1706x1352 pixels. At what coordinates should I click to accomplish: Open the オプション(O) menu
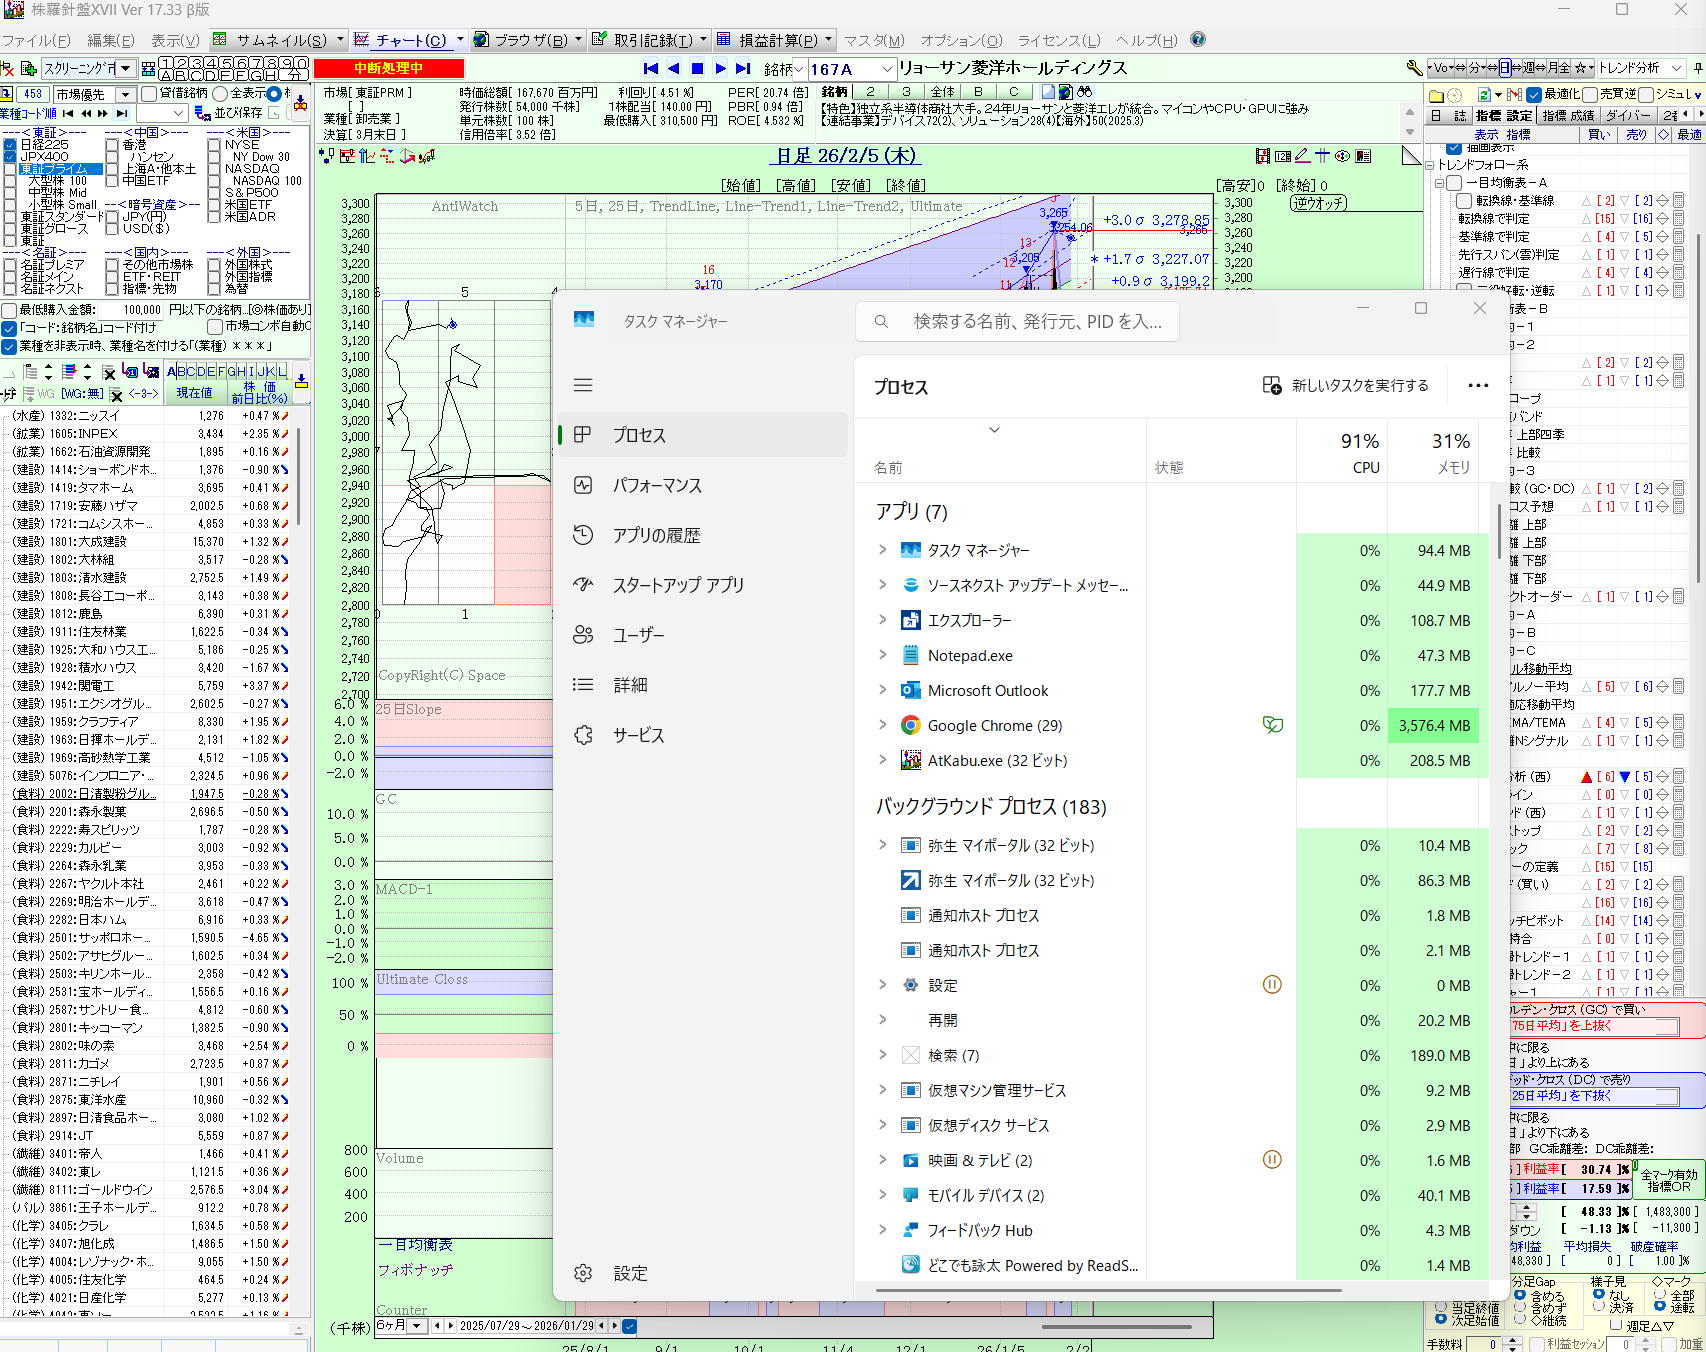(960, 40)
